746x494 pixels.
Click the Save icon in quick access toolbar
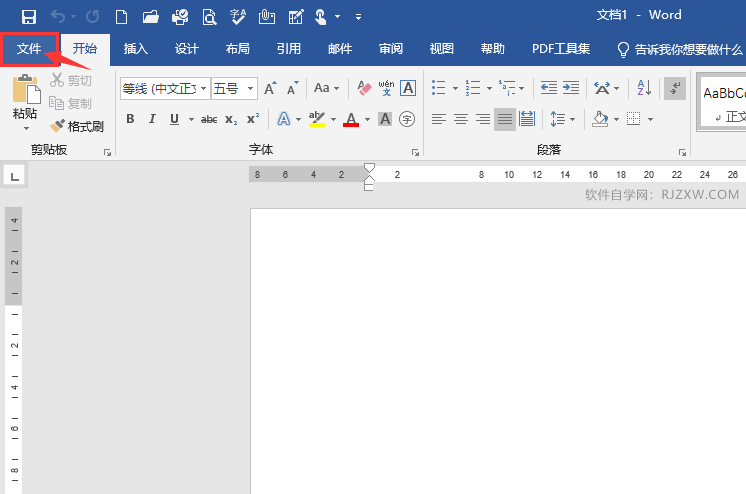(28, 16)
